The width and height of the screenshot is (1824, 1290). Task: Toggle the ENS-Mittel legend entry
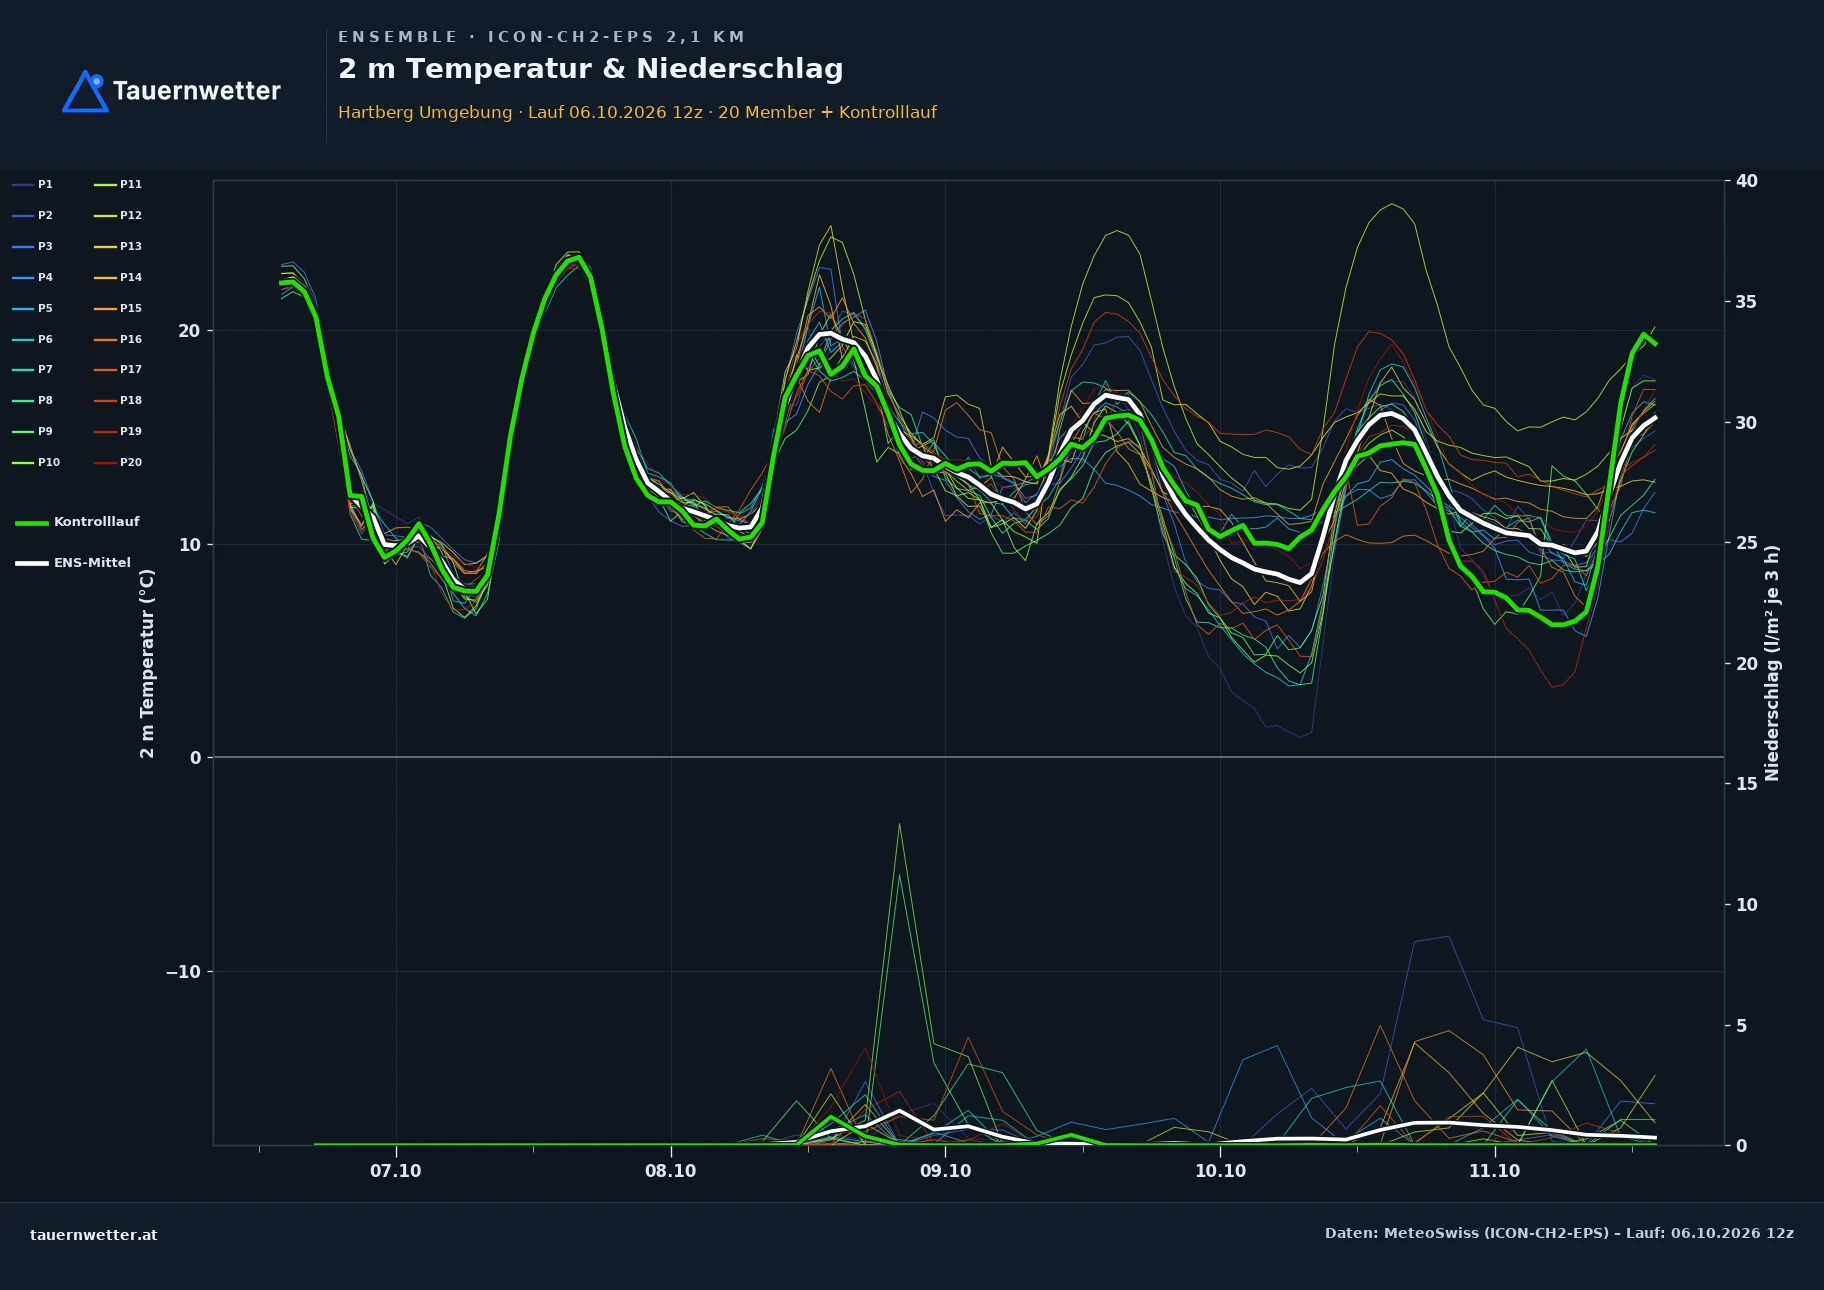tap(73, 563)
